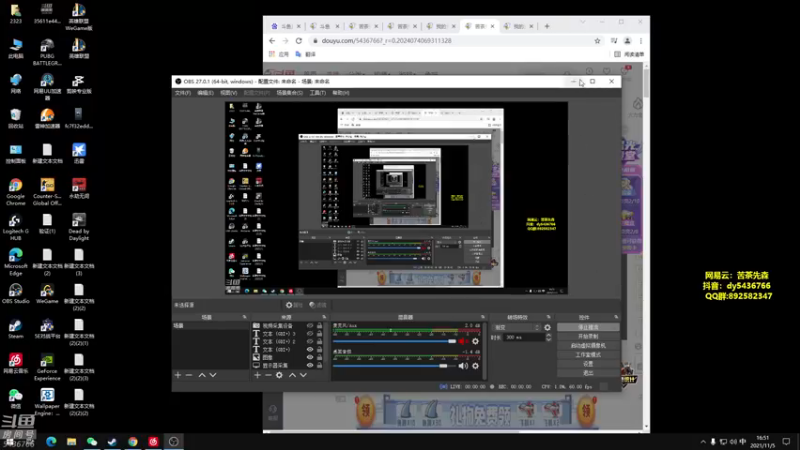Open 麦克风/Aux mixer gear settings

pyautogui.click(x=476, y=341)
